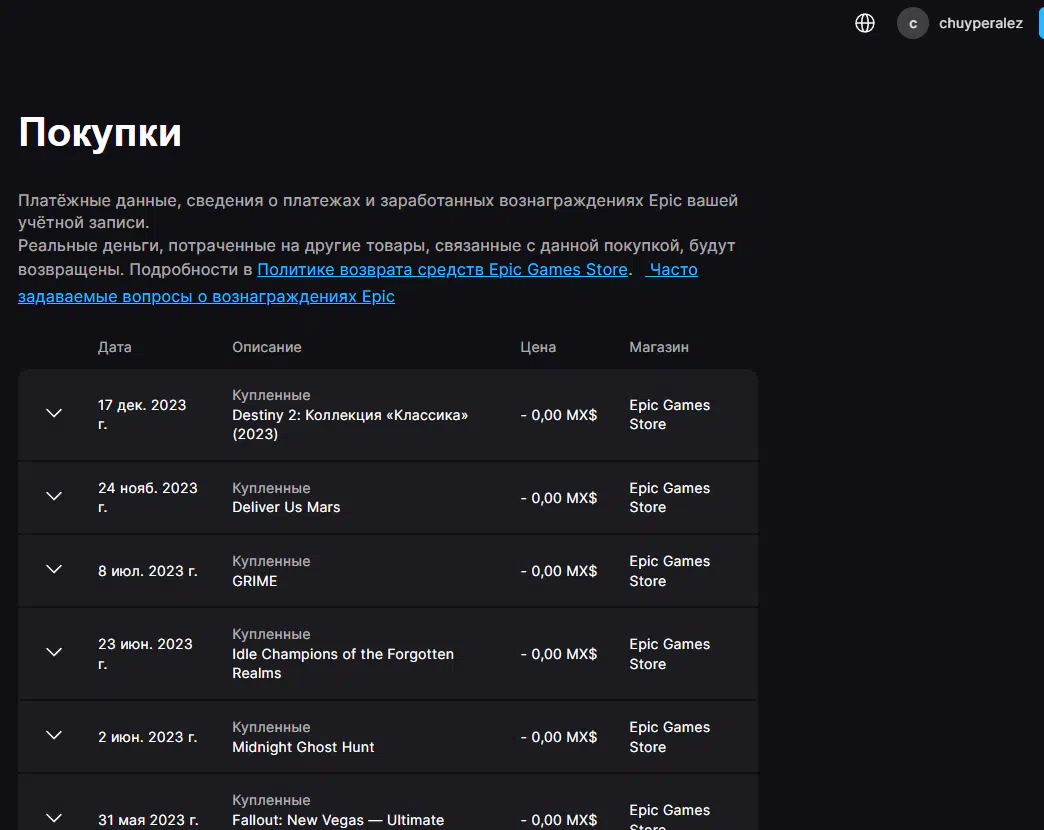The image size is (1044, 830).
Task: Click the round "c" account avatar
Action: [x=912, y=23]
